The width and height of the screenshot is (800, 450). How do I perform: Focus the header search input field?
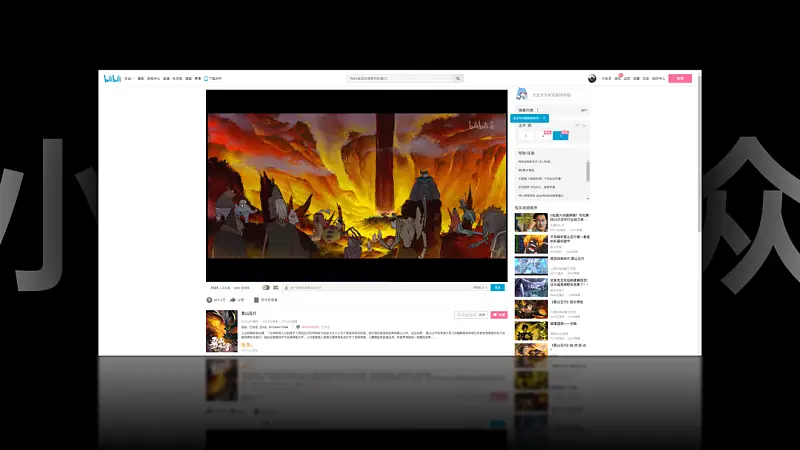tap(399, 79)
